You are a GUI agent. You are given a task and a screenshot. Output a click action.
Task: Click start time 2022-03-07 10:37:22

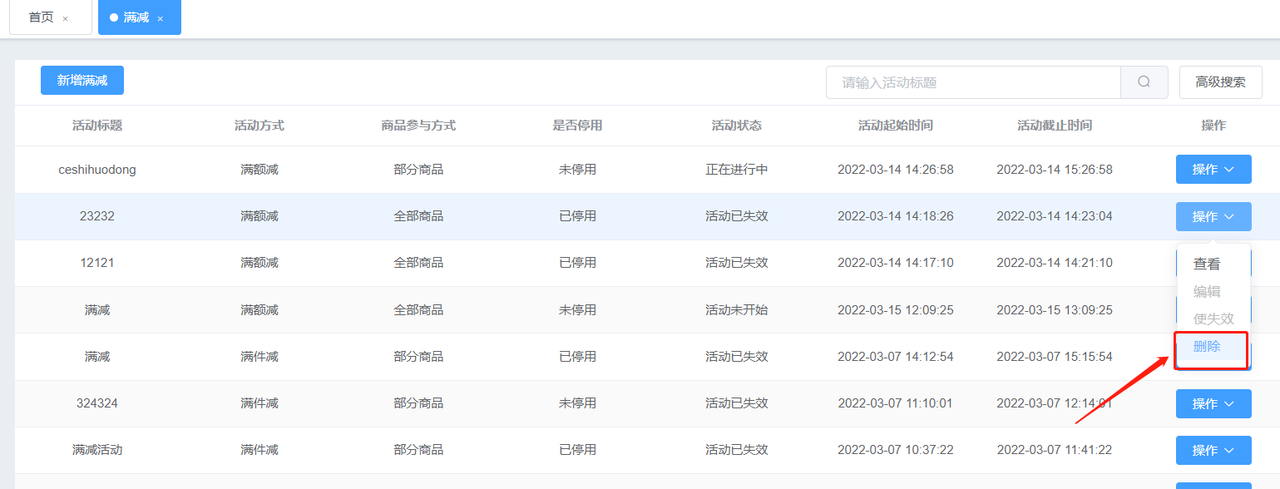click(895, 450)
